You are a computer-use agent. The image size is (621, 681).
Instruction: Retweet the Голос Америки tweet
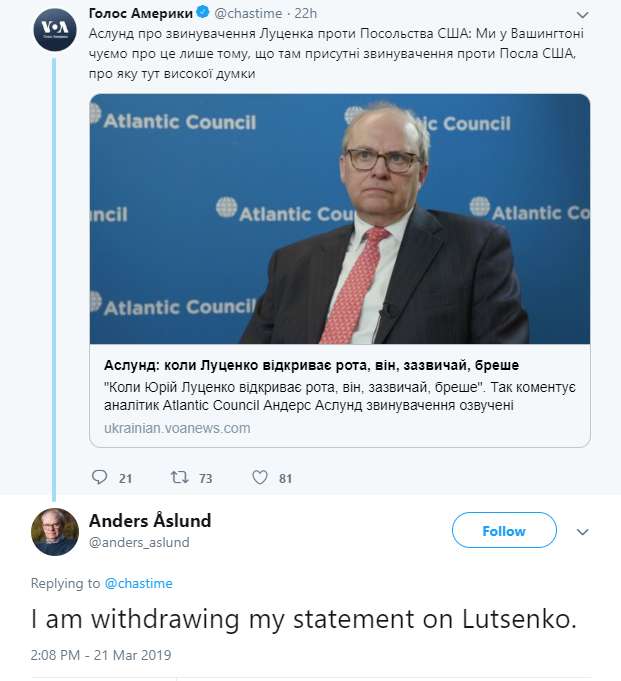coord(180,478)
